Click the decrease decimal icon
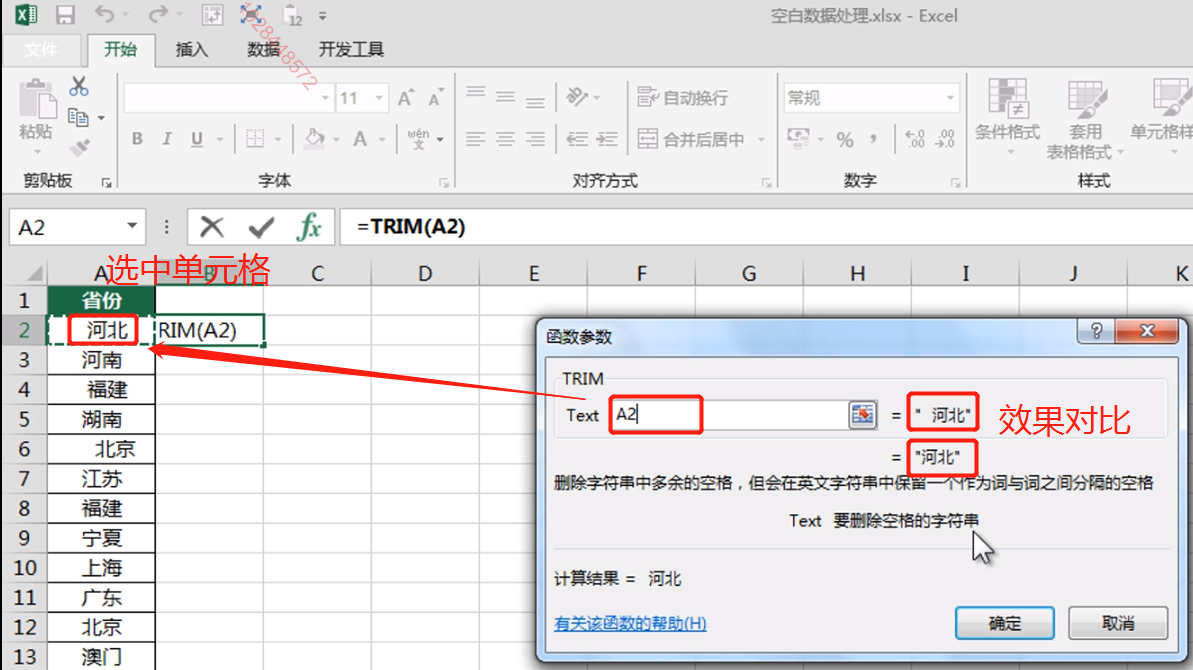 945,139
